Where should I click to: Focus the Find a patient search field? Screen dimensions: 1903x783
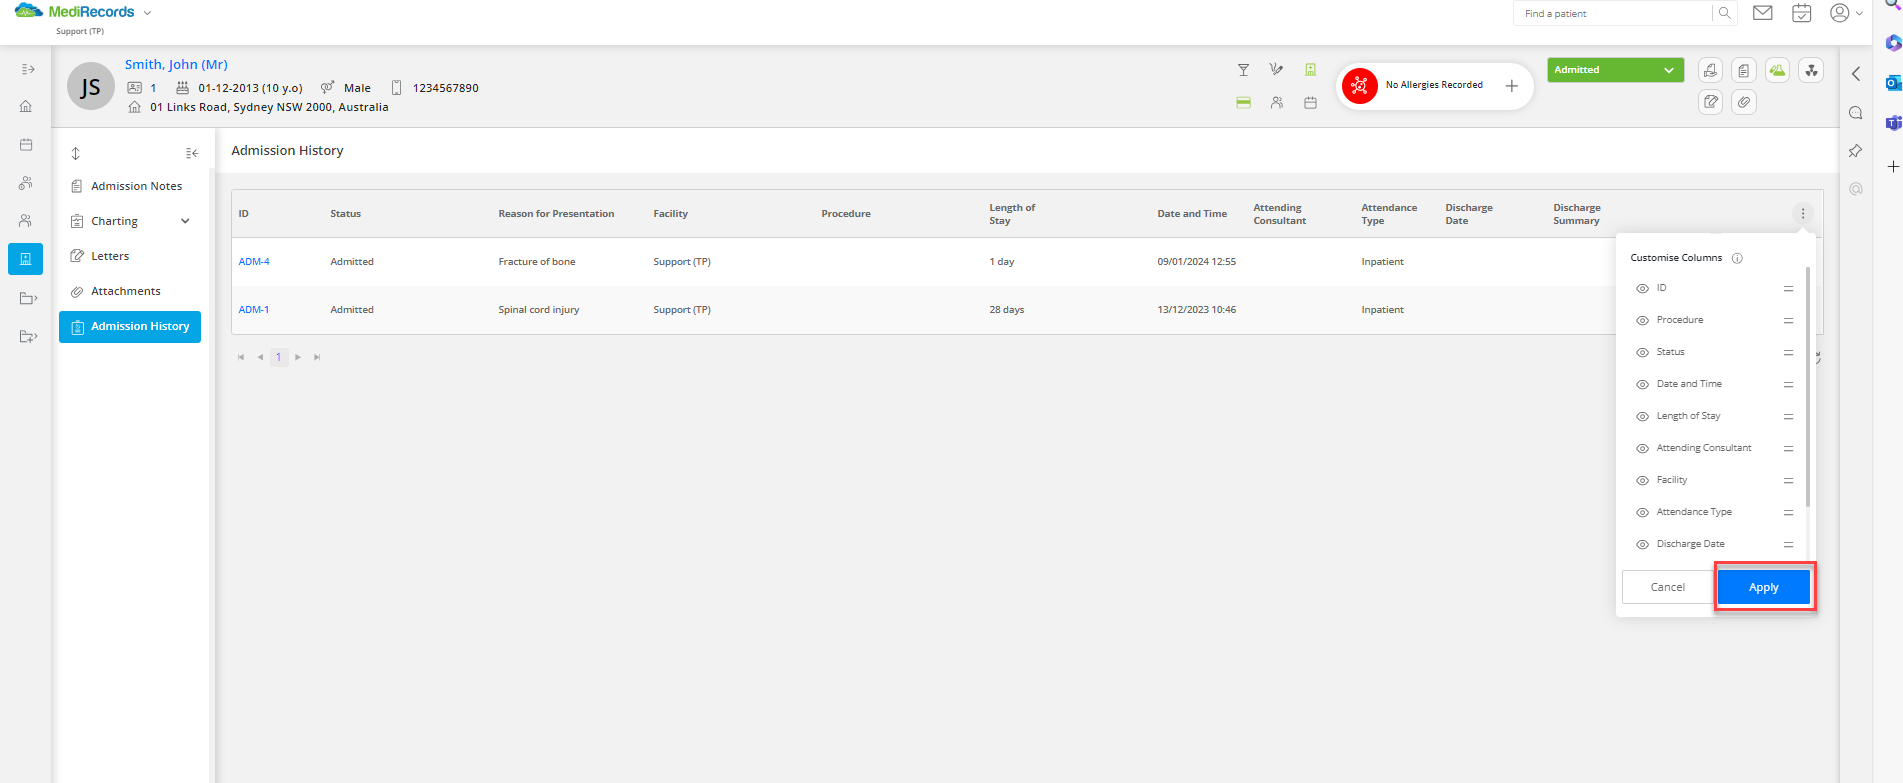pos(1614,13)
